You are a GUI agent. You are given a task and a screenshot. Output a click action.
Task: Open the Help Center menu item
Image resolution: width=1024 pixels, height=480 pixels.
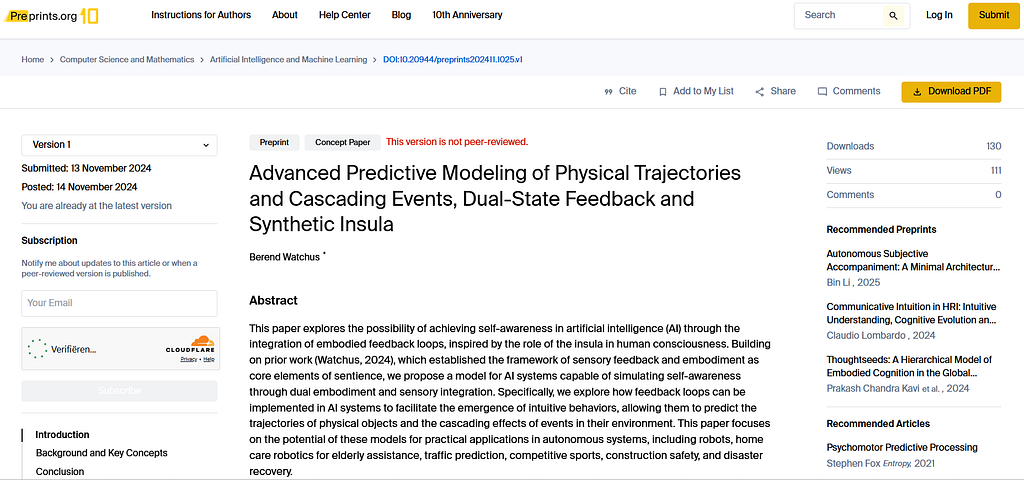344,15
